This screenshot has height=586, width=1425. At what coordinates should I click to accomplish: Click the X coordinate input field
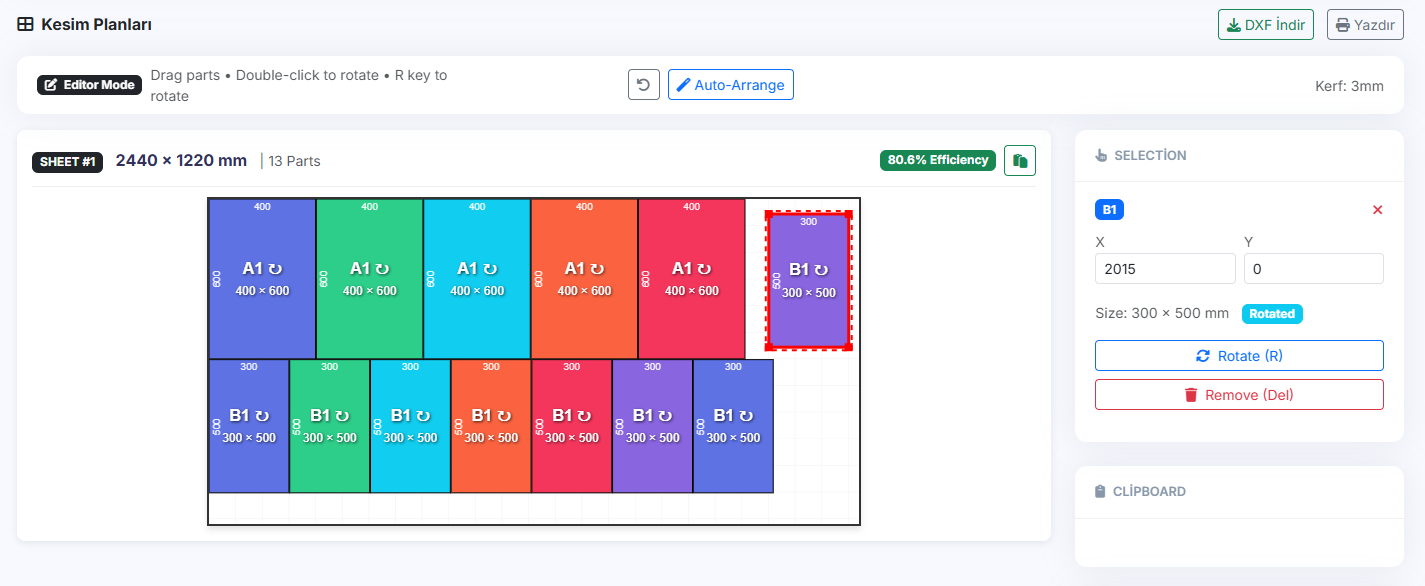[x=1164, y=268]
